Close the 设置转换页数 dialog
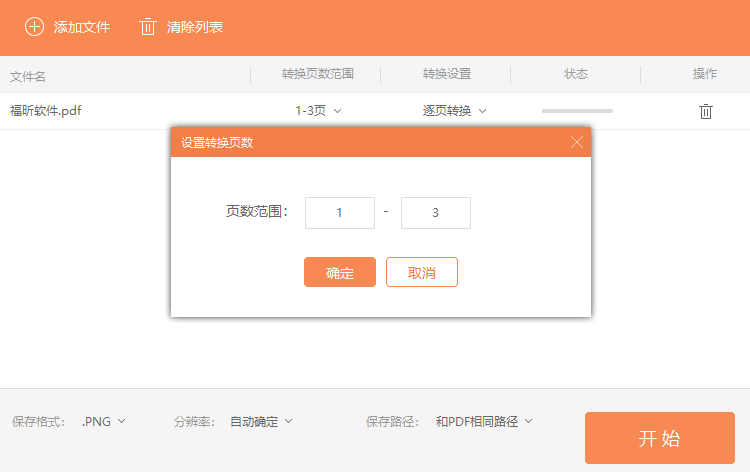 (x=576, y=142)
